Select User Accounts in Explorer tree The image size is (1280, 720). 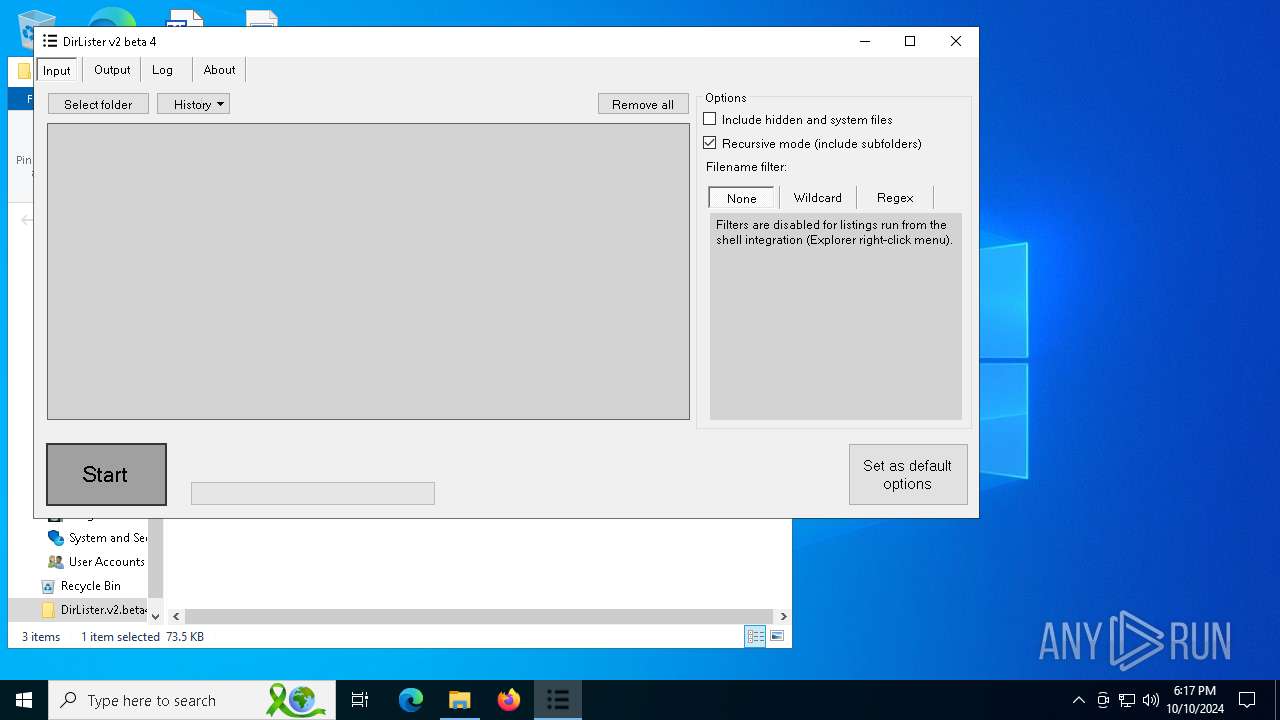[x=96, y=562]
